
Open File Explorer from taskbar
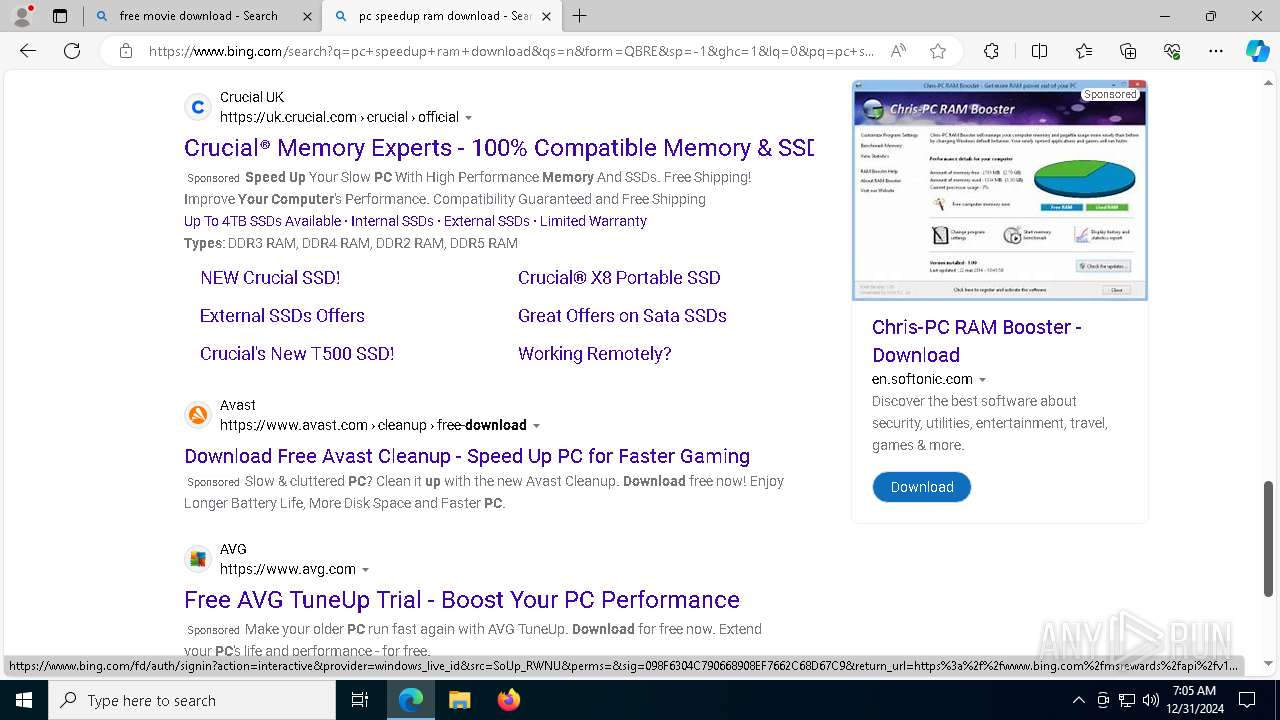pos(459,700)
